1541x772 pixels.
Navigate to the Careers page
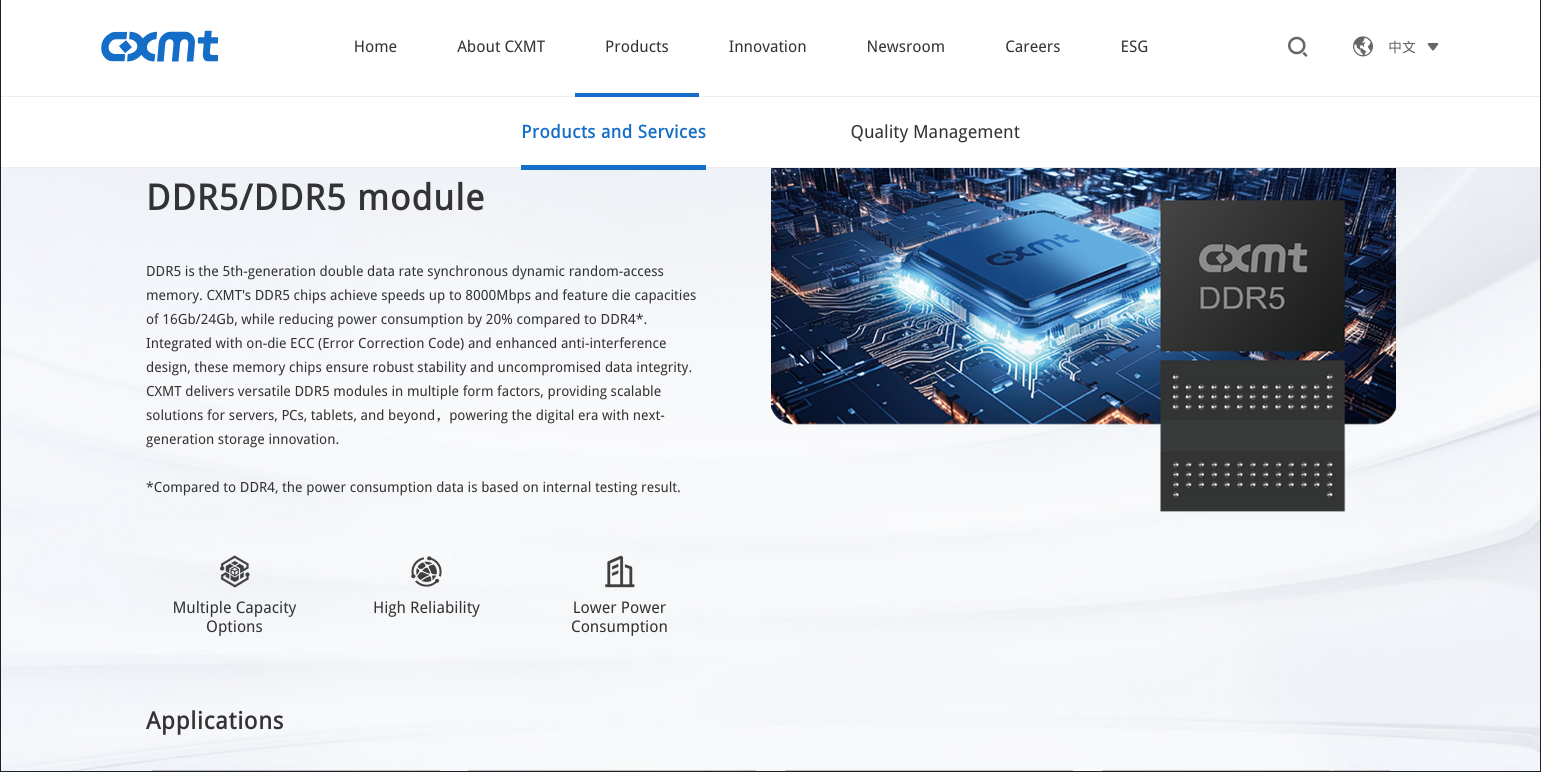[1032, 47]
